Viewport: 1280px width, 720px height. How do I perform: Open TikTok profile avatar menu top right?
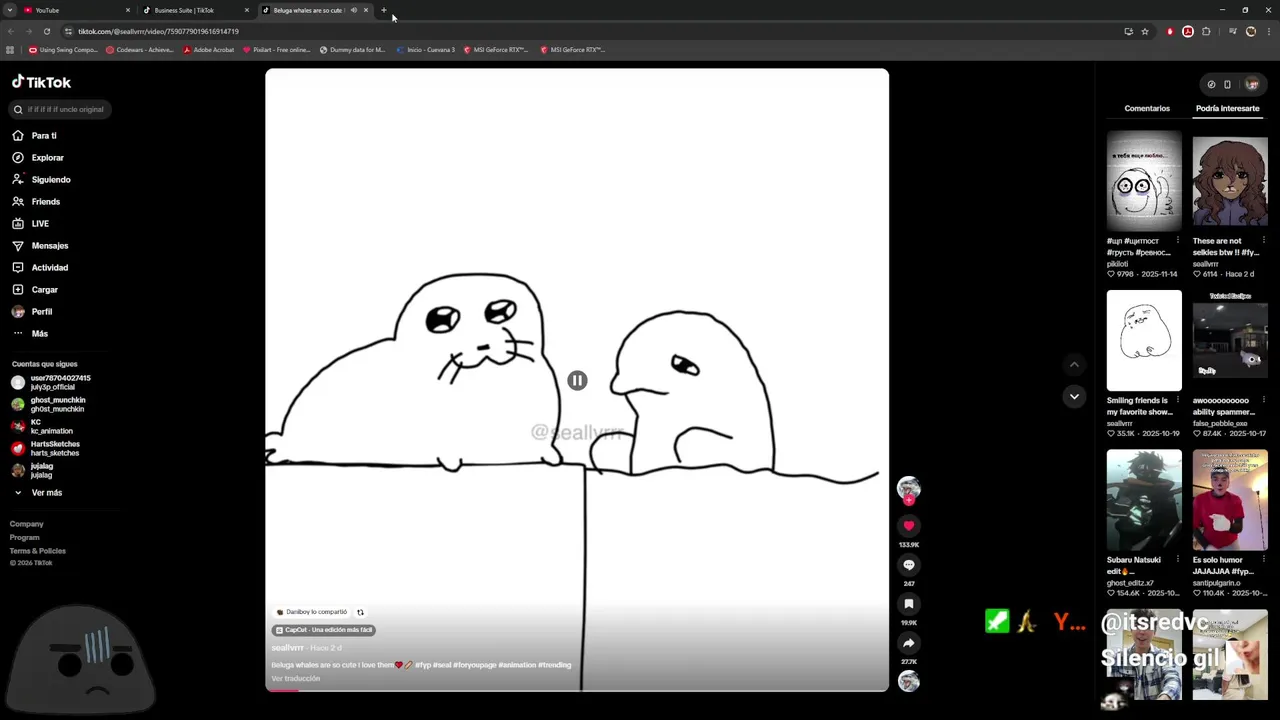1252,84
